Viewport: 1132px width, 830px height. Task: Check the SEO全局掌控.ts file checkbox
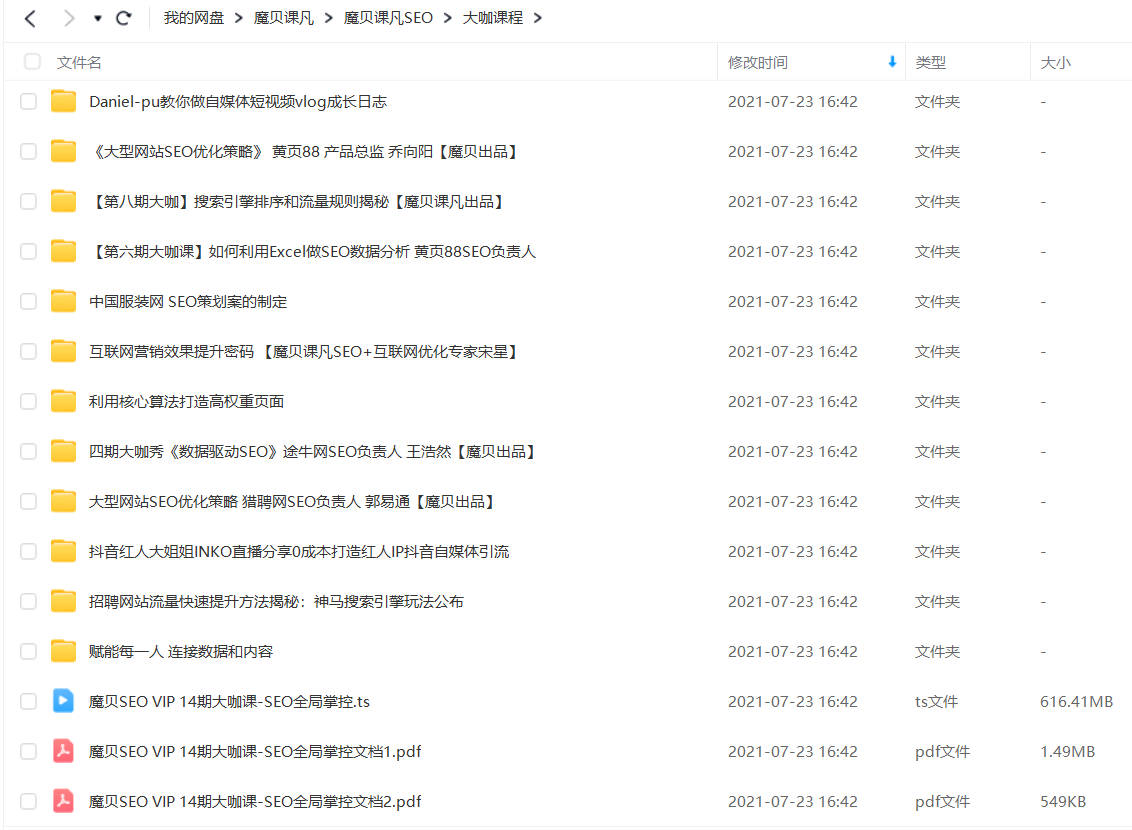click(28, 701)
